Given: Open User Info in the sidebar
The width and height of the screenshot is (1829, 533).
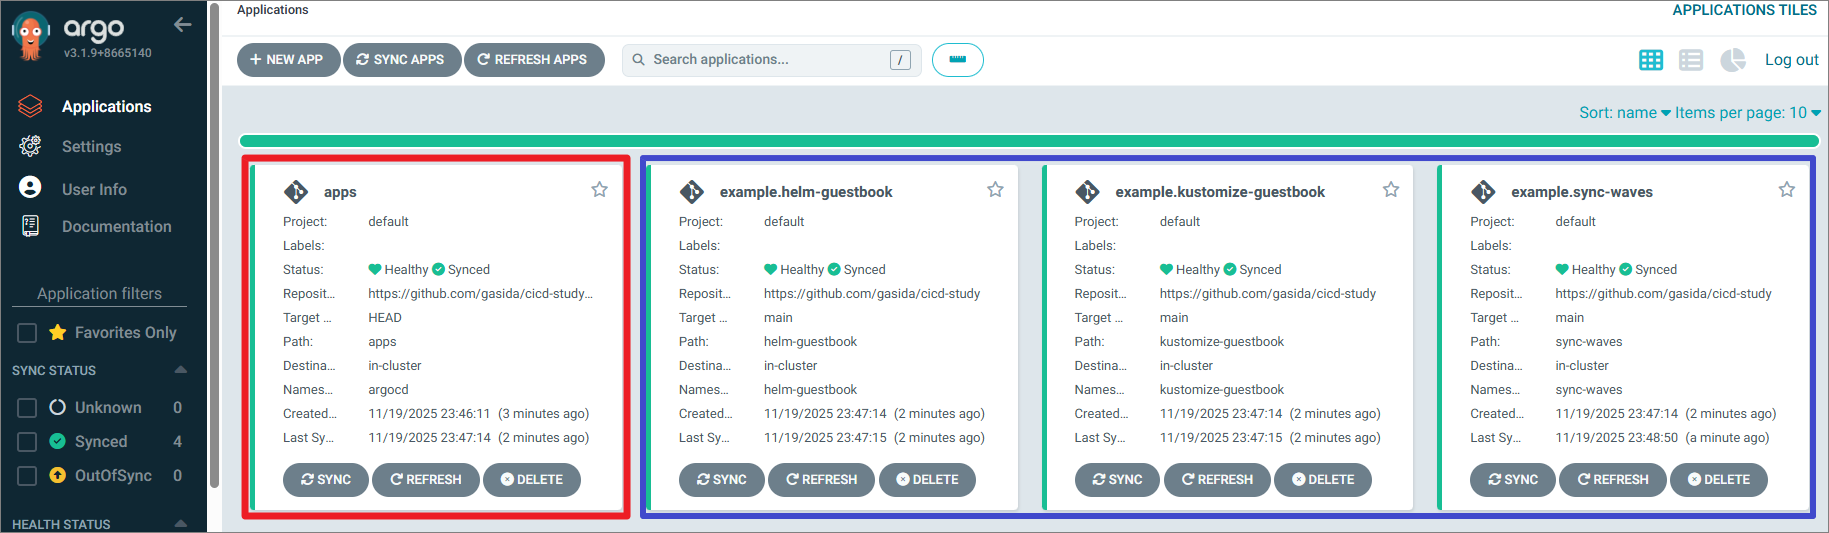Looking at the screenshot, I should 94,189.
